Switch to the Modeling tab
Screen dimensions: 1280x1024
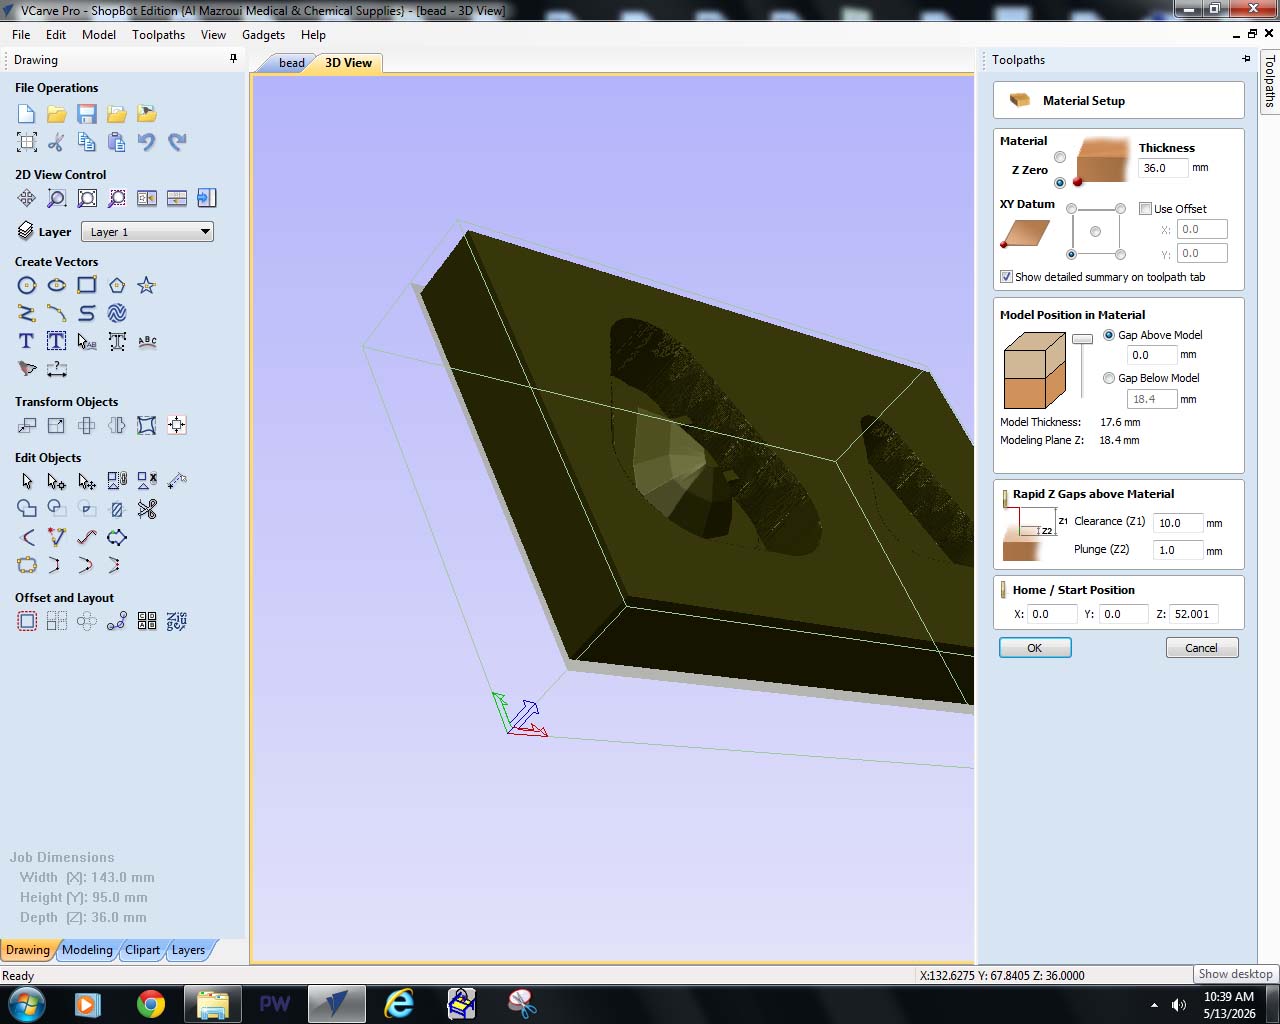coord(88,950)
